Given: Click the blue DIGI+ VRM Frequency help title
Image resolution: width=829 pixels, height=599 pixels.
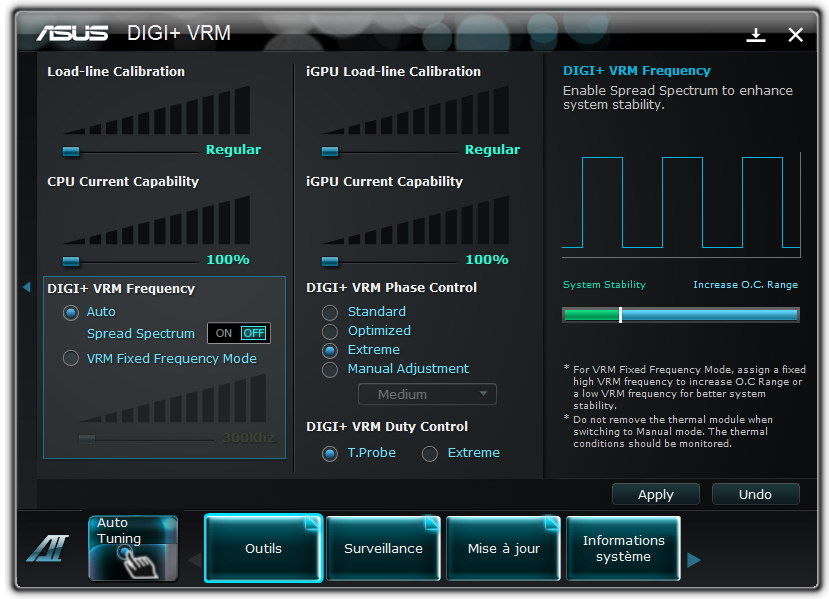Looking at the screenshot, I should [637, 71].
